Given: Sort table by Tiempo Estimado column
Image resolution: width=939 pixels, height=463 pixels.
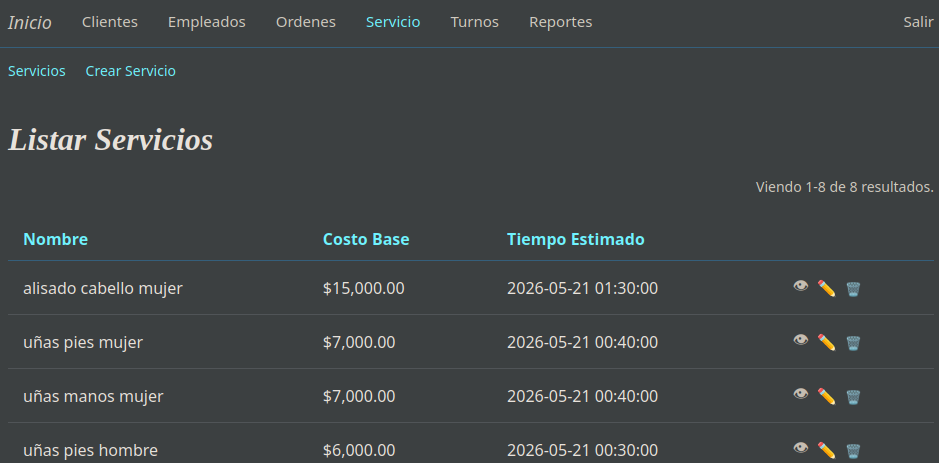Looking at the screenshot, I should (x=575, y=240).
